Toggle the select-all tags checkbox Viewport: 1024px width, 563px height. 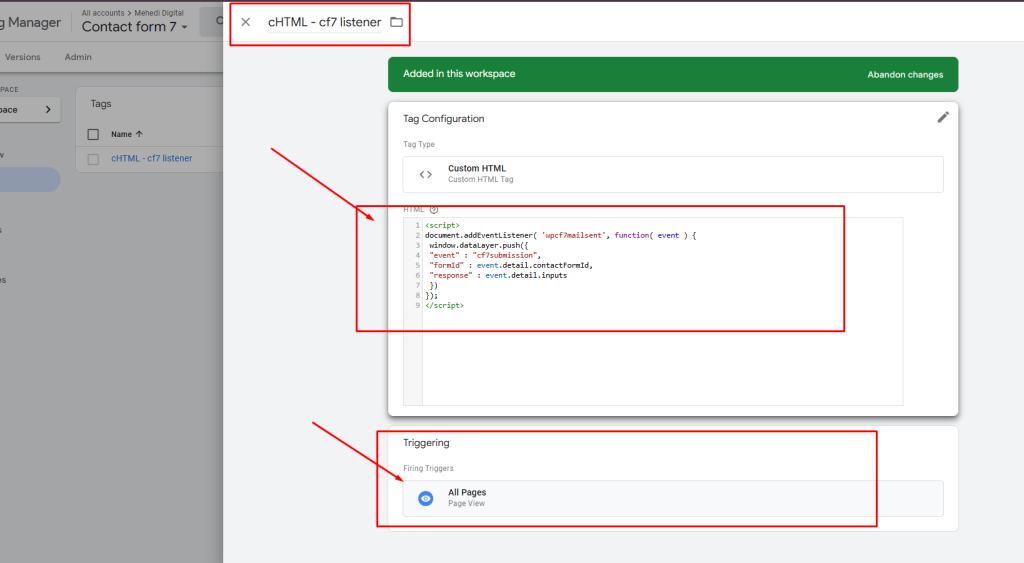click(93, 134)
